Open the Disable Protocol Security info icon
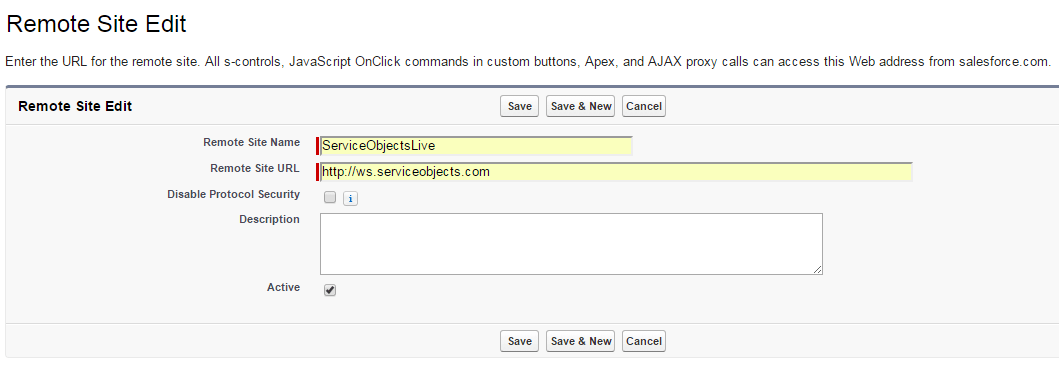This screenshot has height=380, width=1059. (x=350, y=198)
